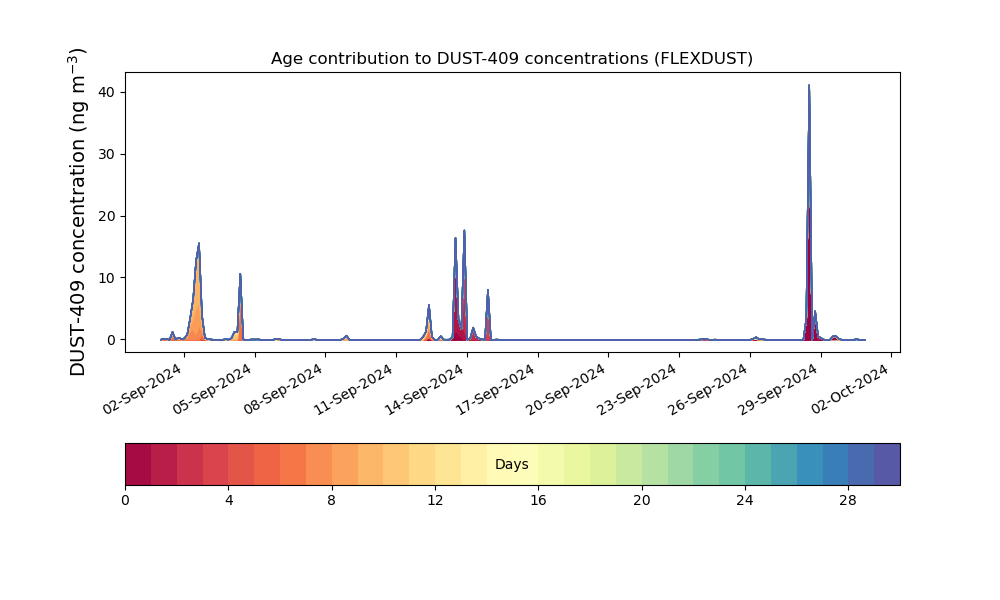Click the y-axis tick label 10
Viewport: 1000px width, 600px height.
(x=107, y=278)
